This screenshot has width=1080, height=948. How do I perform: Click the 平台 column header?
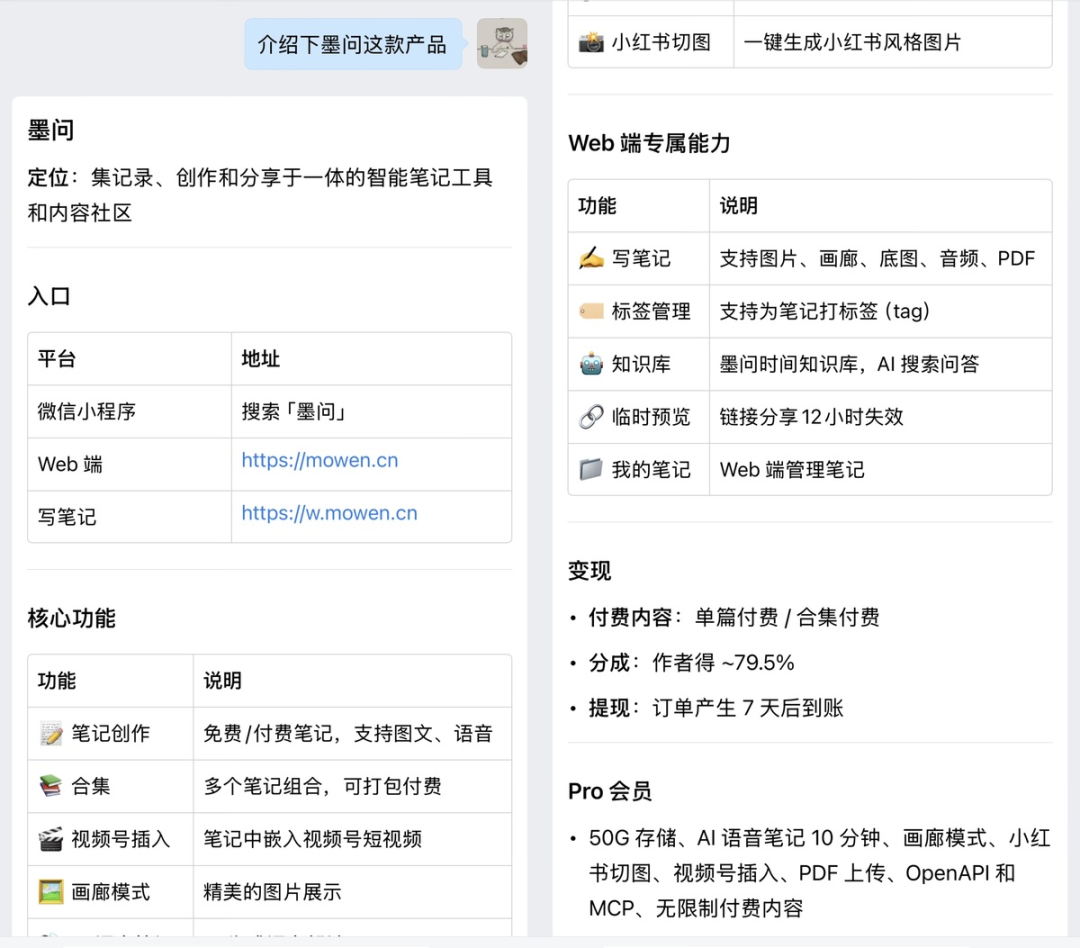click(x=129, y=359)
